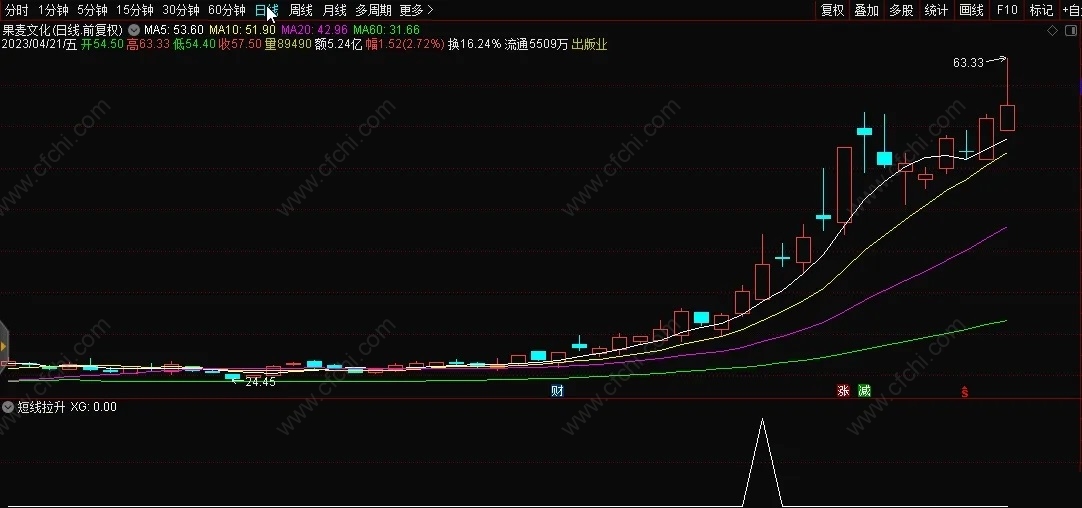Image resolution: width=1082 pixels, height=508 pixels.
Task: Open the F10 company info button
Action: click(x=1007, y=10)
